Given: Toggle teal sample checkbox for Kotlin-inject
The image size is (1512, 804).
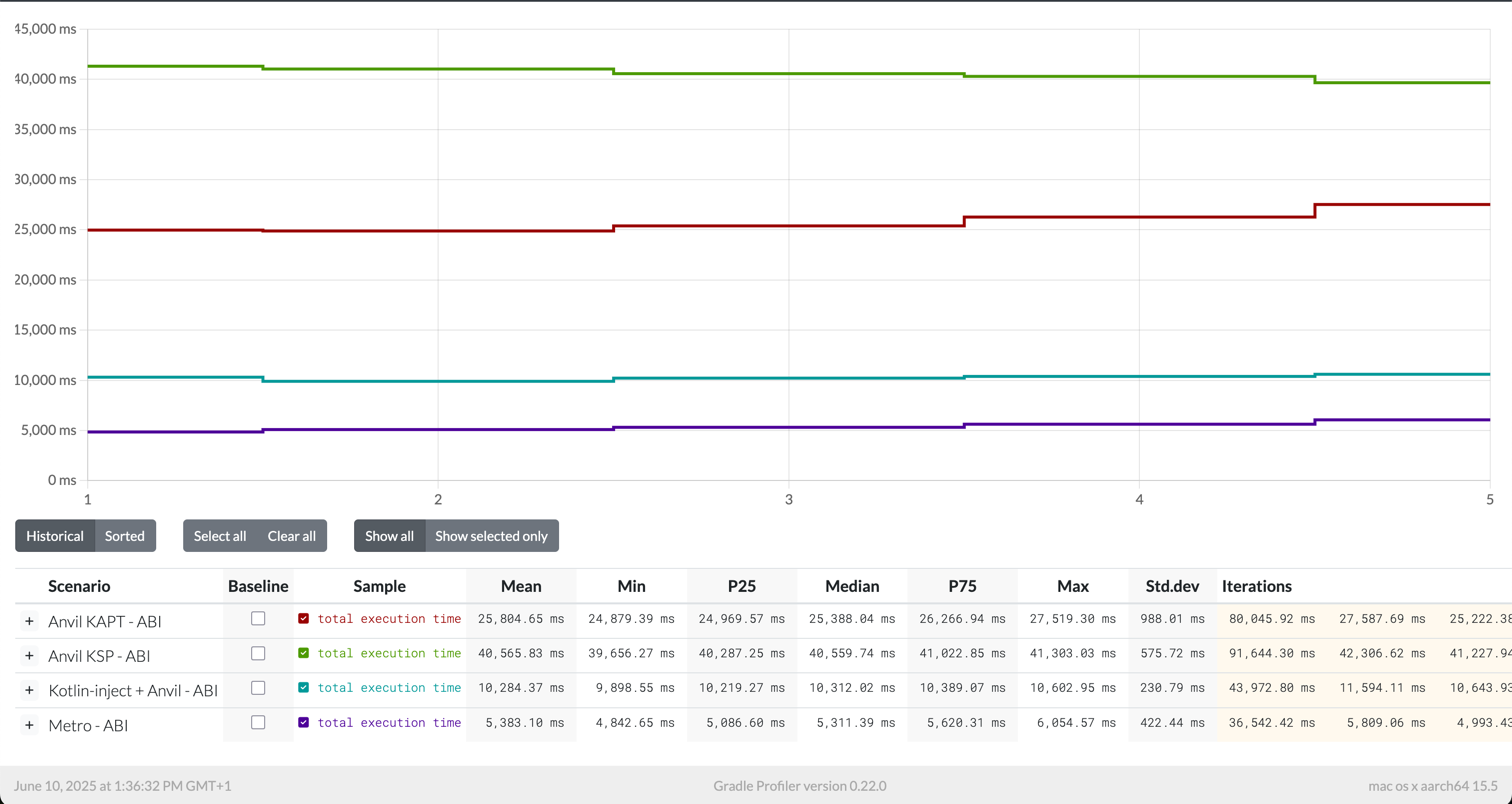Looking at the screenshot, I should pos(304,688).
